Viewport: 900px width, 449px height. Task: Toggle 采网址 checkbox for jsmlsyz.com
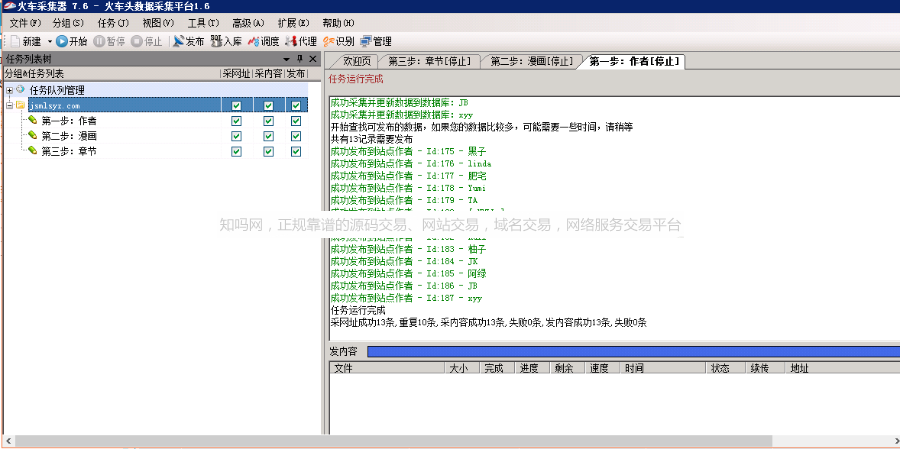[236, 106]
